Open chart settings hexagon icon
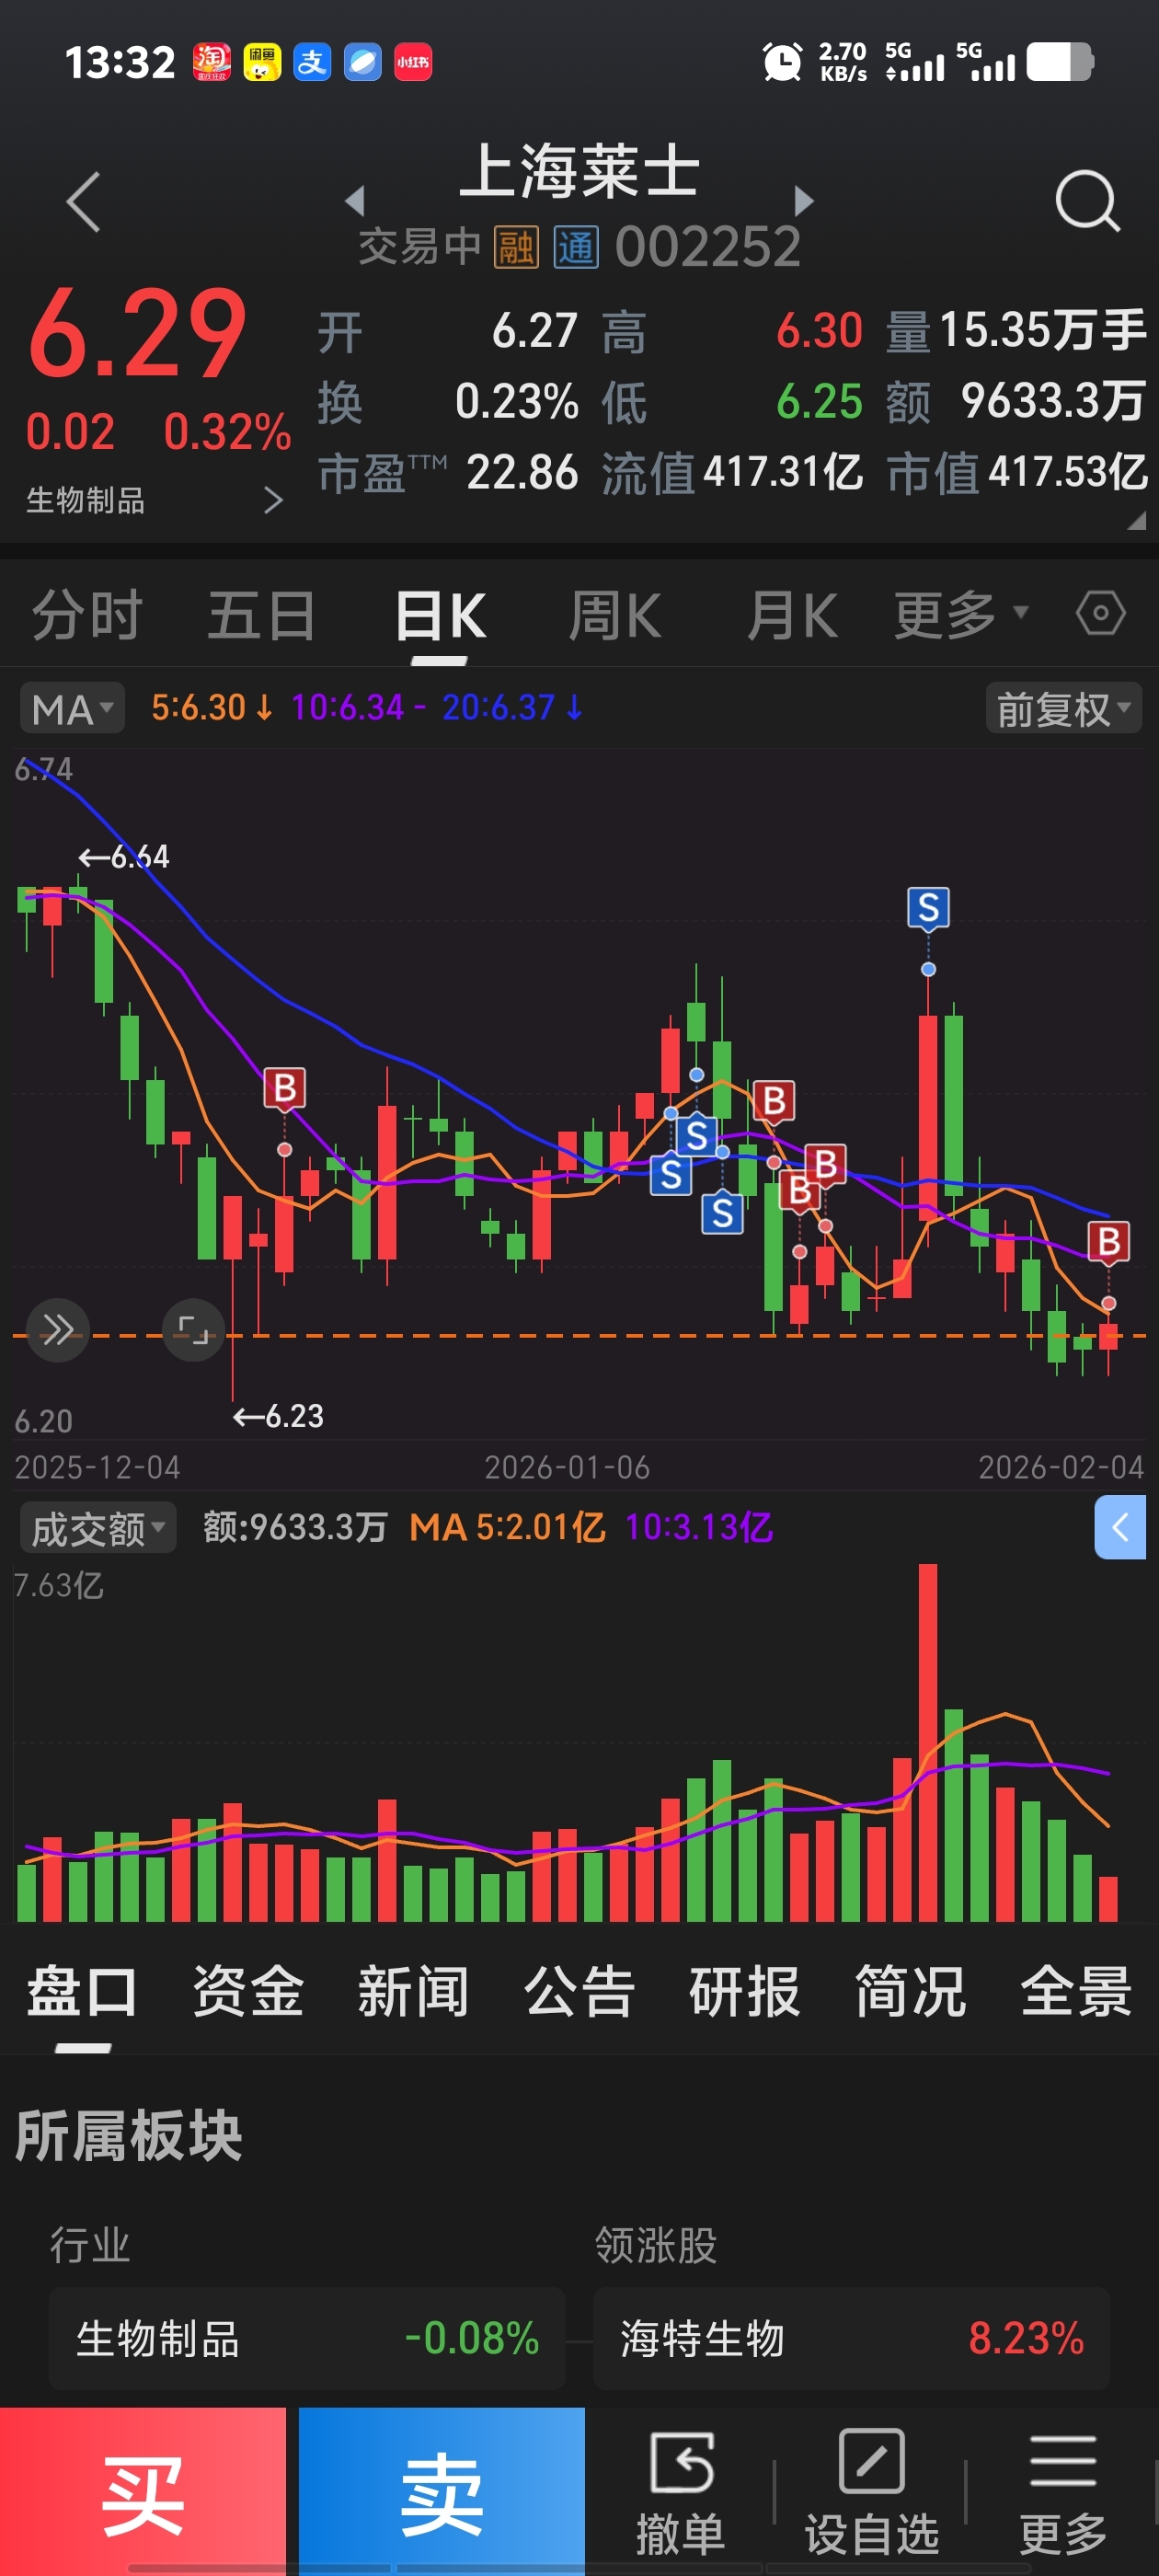 click(1100, 613)
